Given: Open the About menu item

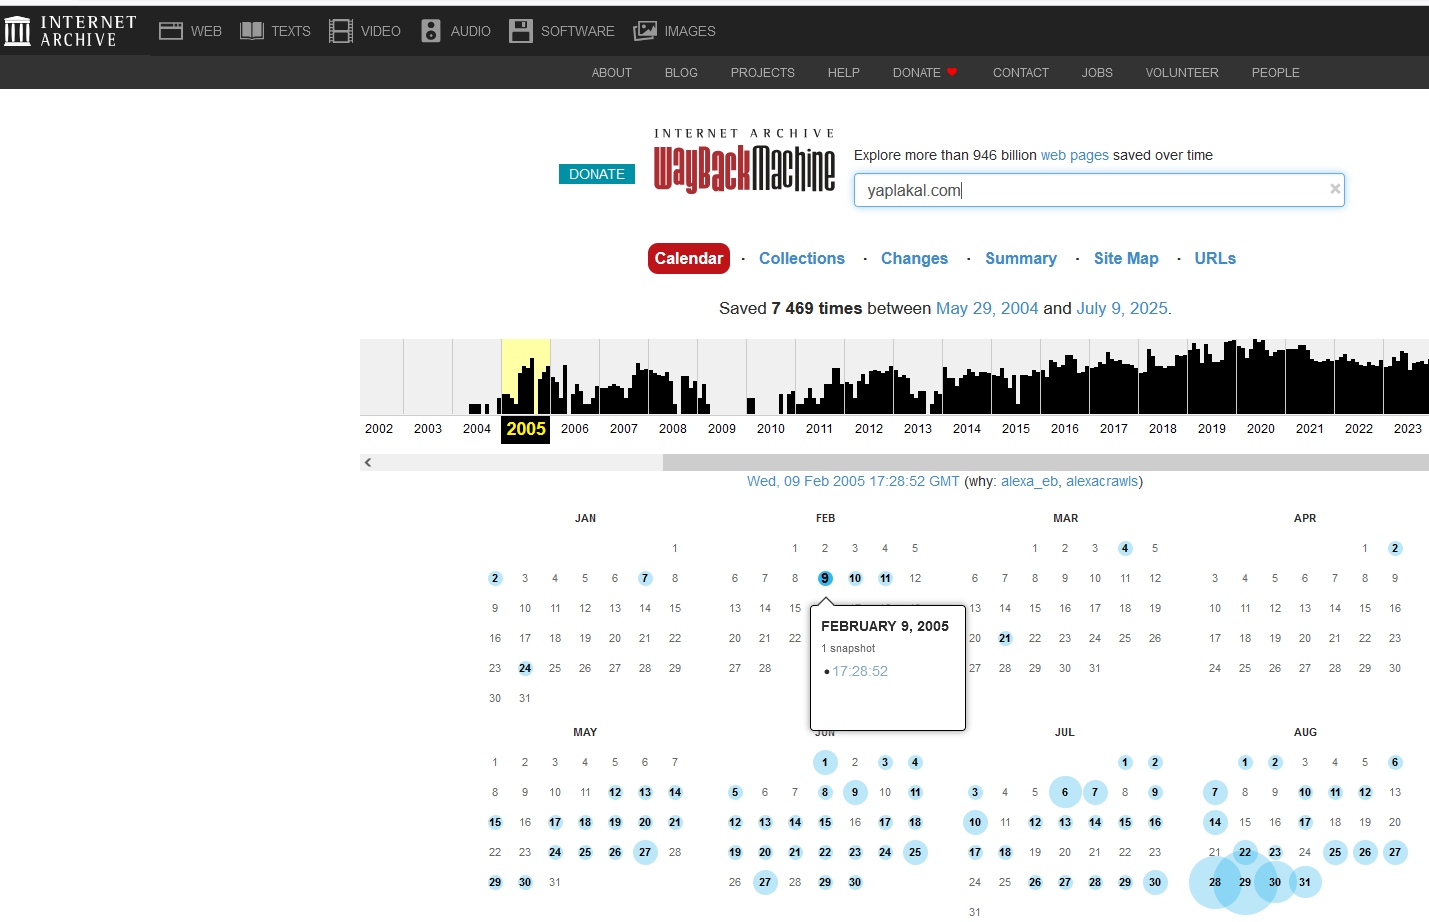Looking at the screenshot, I should pyautogui.click(x=612, y=73).
